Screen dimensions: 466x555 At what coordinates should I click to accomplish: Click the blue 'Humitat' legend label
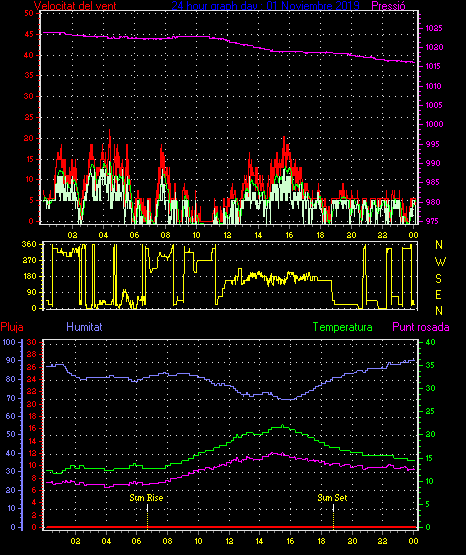pyautogui.click(x=84, y=327)
